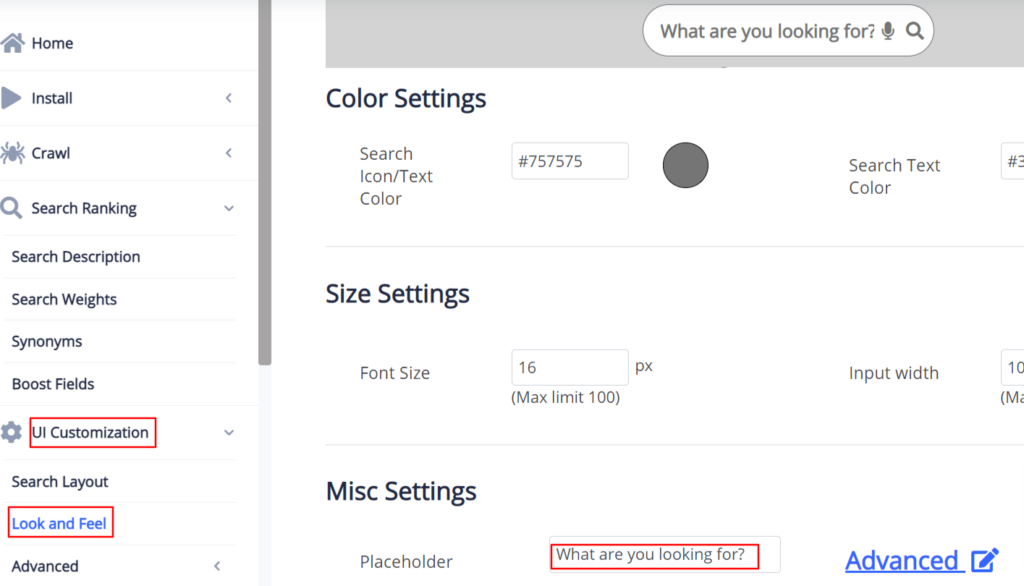Select the Install play icon
The width and height of the screenshot is (1024, 586).
click(x=15, y=97)
